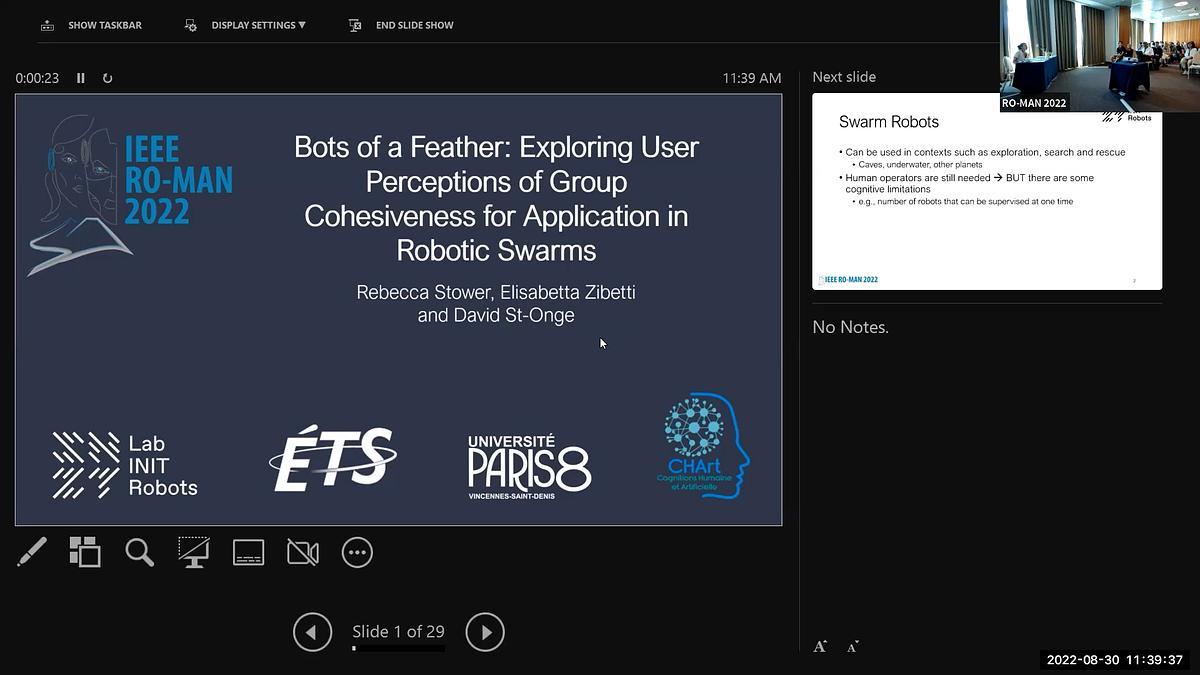This screenshot has height=675, width=1200.
Task: Toggle the camera icon in the toolbar
Action: pyautogui.click(x=303, y=552)
